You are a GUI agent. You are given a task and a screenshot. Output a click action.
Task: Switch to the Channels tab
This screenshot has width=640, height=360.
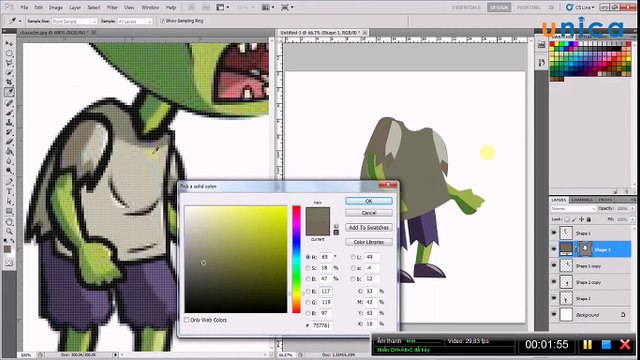(x=582, y=200)
